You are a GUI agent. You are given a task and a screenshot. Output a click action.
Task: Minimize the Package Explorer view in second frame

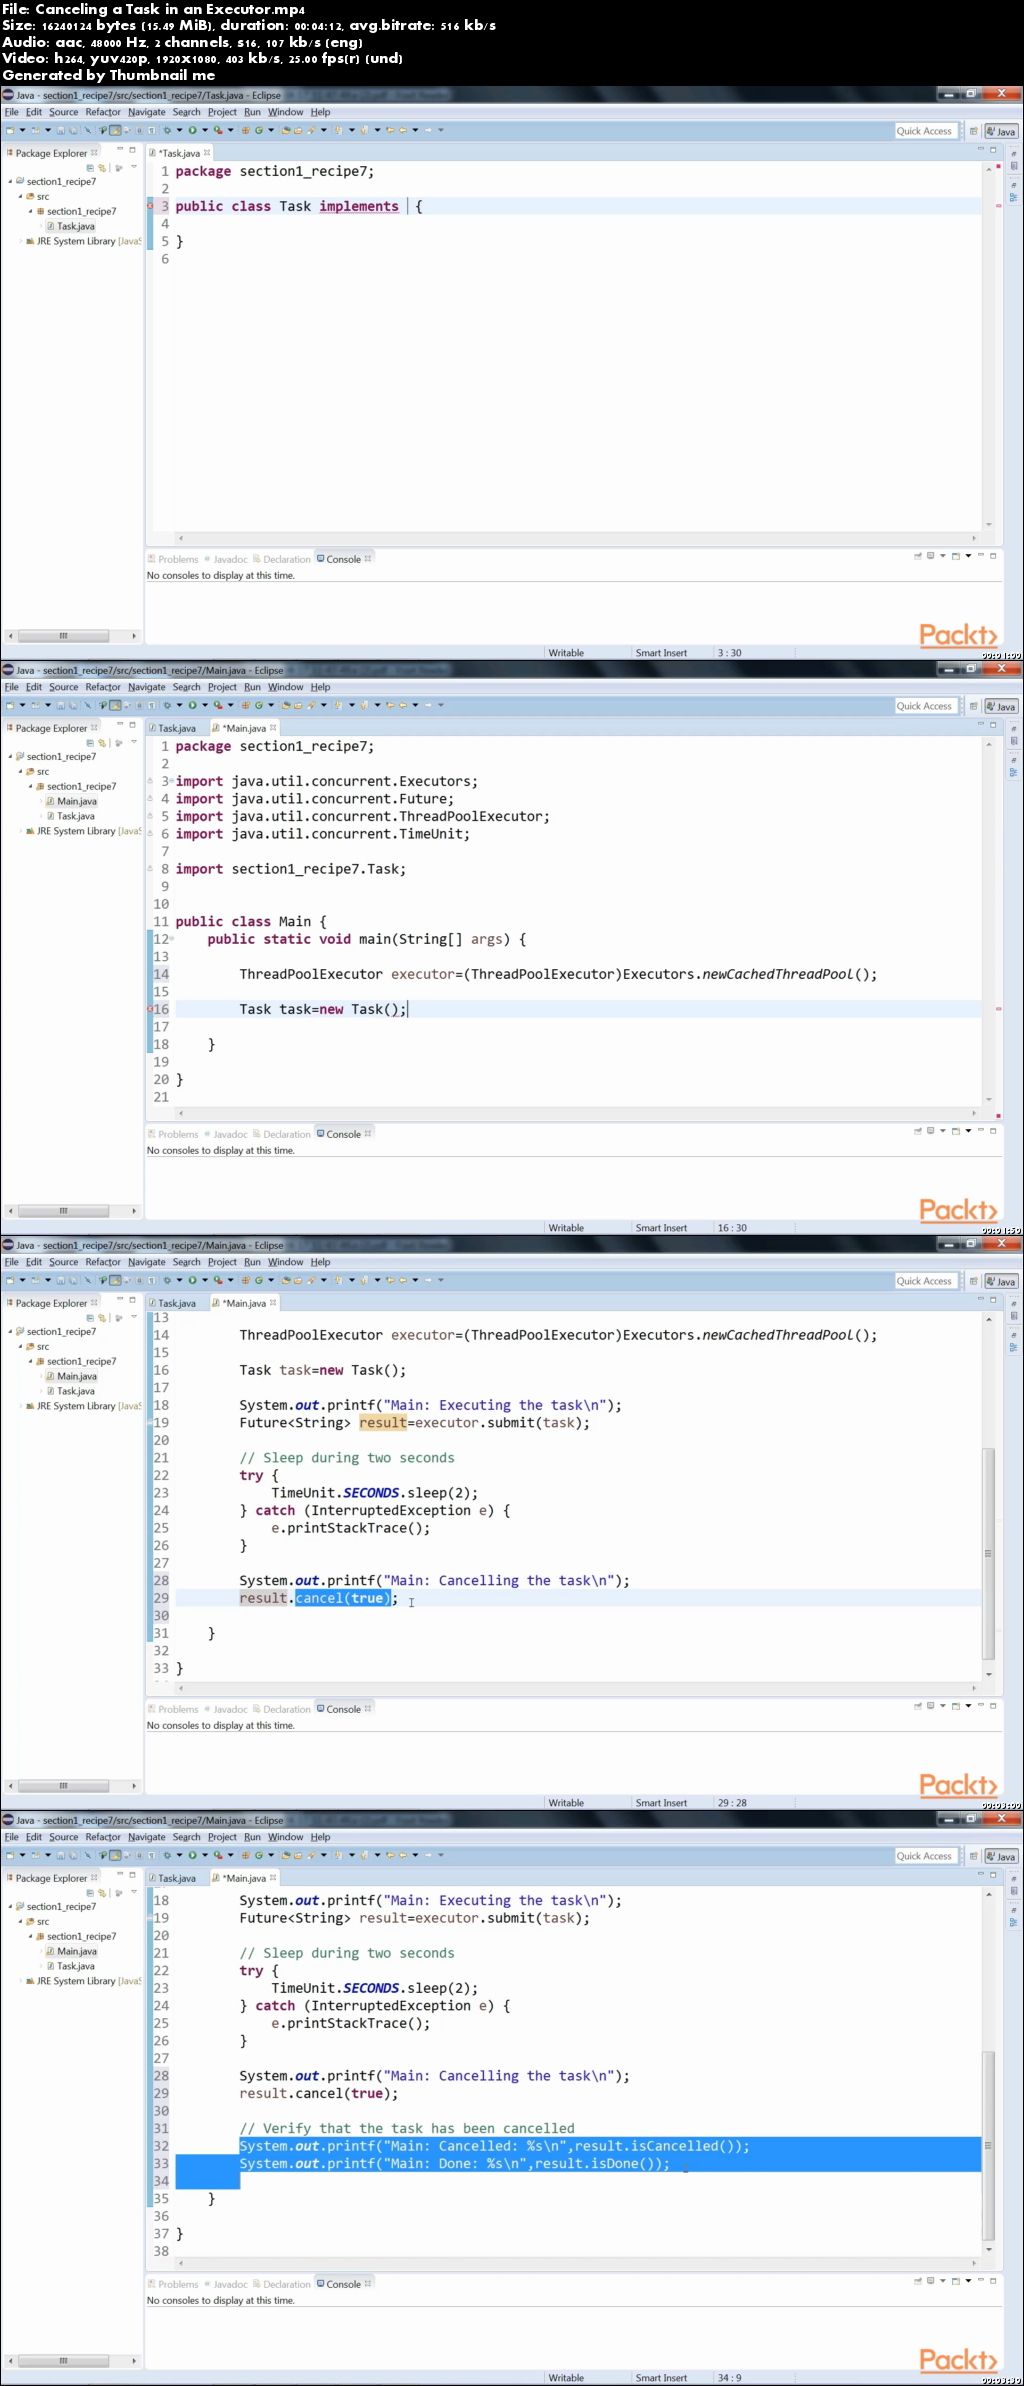[x=119, y=724]
